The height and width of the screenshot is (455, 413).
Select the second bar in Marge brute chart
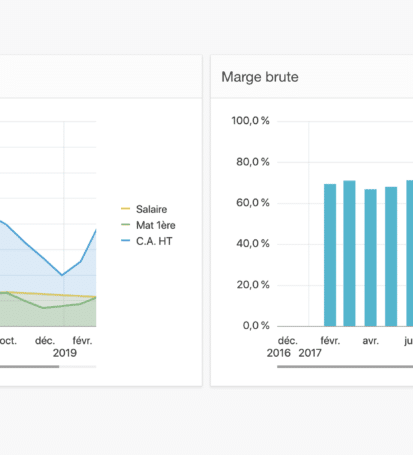coord(349,253)
